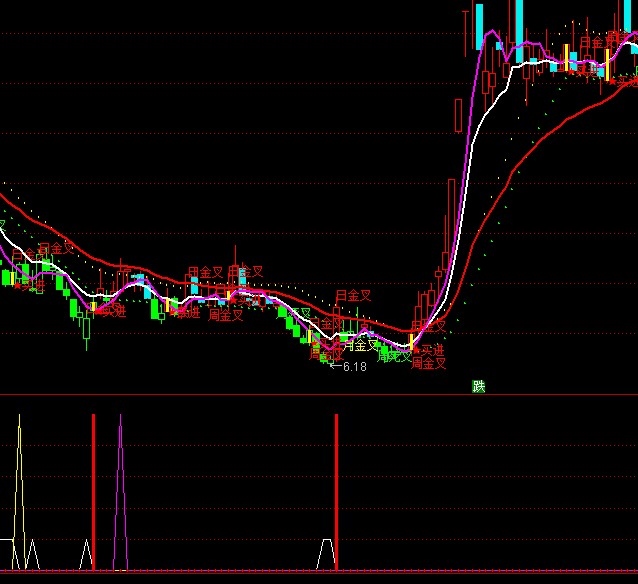Select the white trapezoid beside the right red bar
The height and width of the screenshot is (584, 638).
coord(325,551)
